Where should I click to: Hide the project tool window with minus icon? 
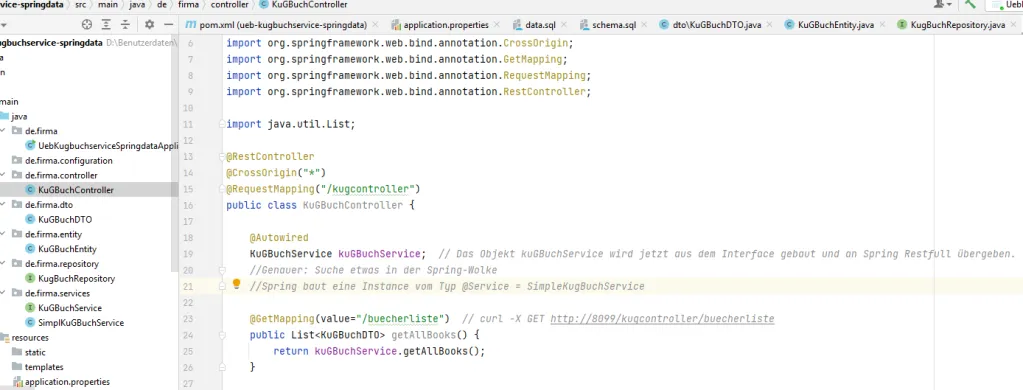(x=168, y=24)
